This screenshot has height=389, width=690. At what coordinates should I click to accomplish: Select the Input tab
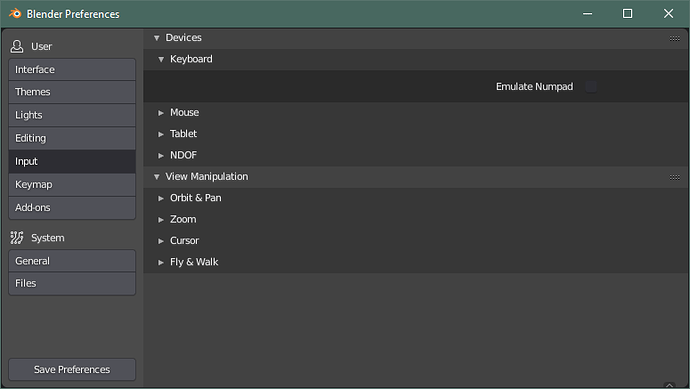pos(72,161)
